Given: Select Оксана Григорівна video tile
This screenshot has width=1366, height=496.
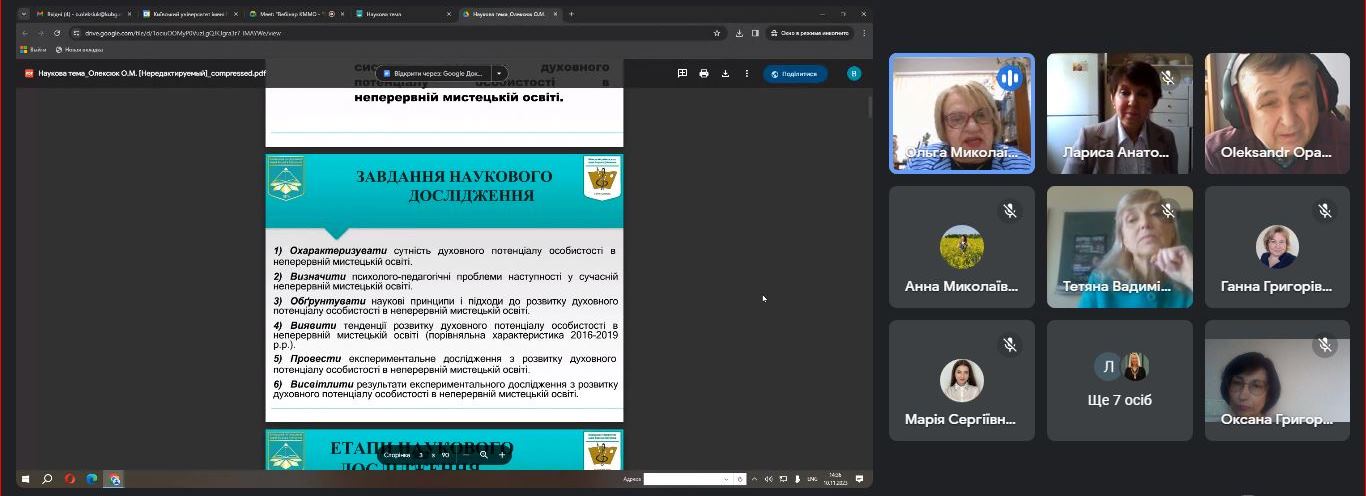Looking at the screenshot, I should (1277, 380).
